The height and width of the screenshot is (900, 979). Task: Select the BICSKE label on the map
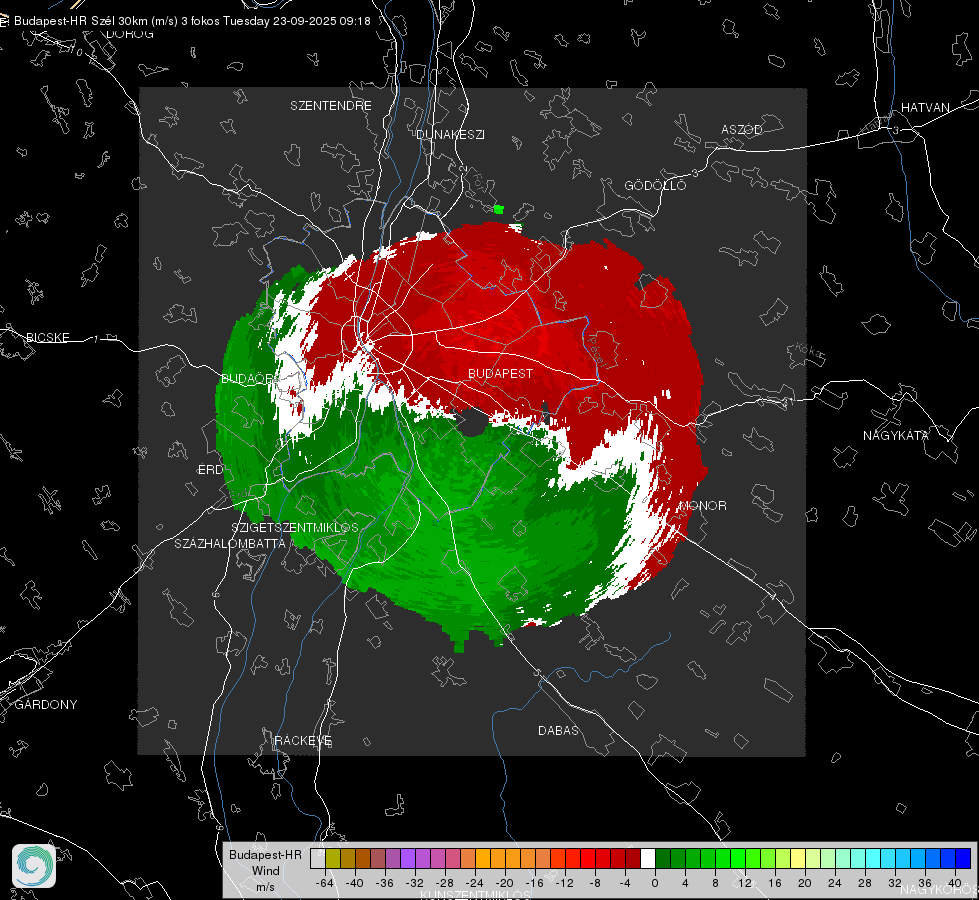(47, 337)
